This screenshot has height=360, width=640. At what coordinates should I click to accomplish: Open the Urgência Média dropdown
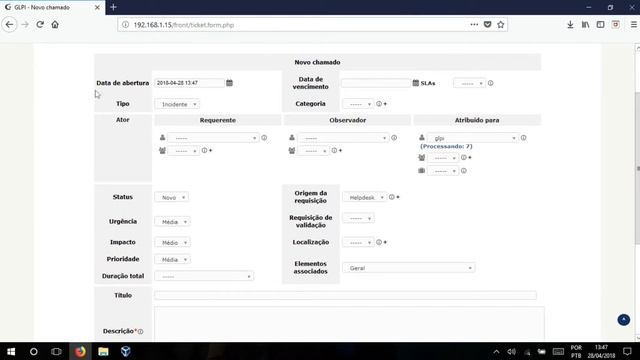[172, 222]
